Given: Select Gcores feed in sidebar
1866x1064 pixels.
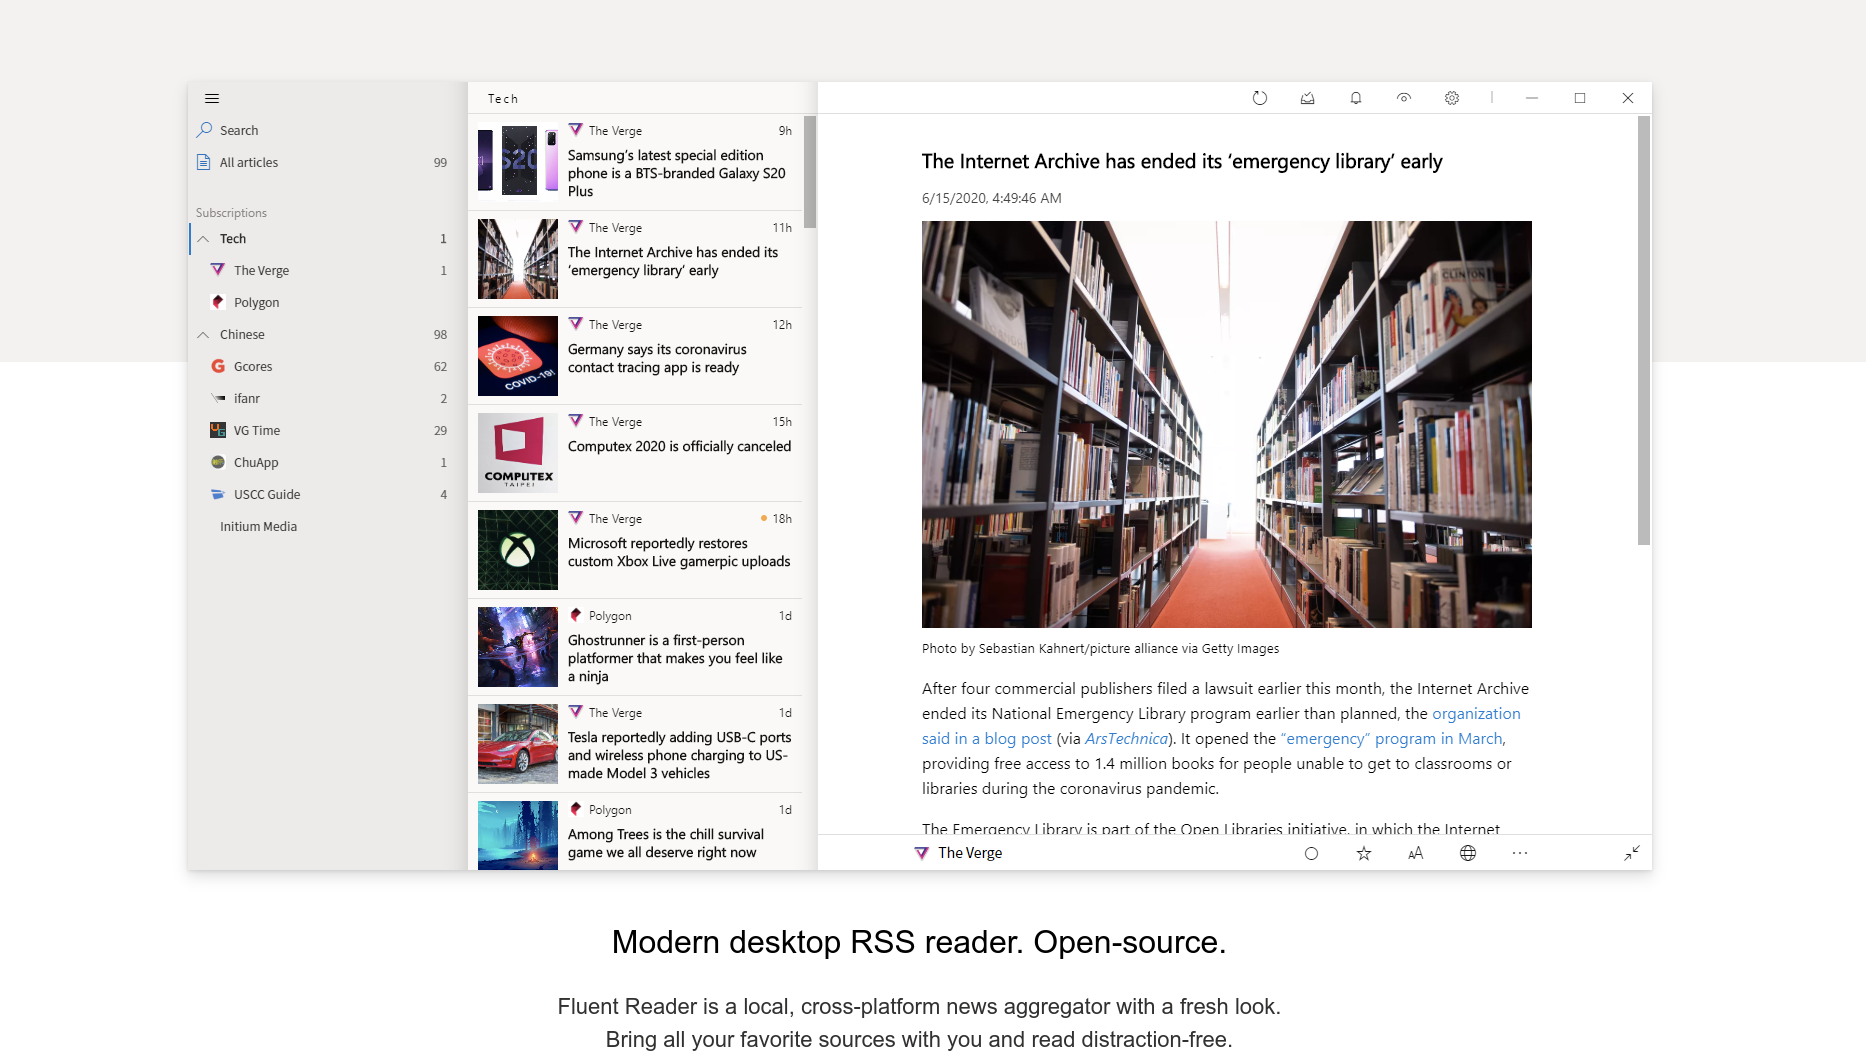Looking at the screenshot, I should (x=327, y=367).
